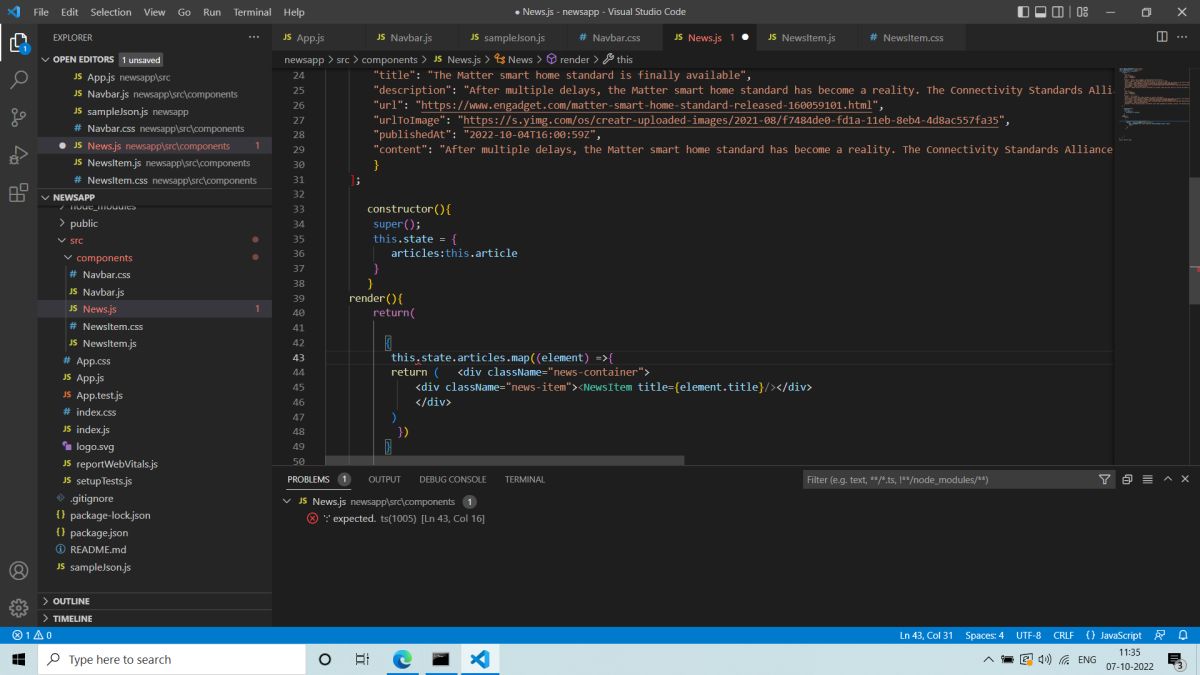Switch to the TERMINAL panel tab
The width and height of the screenshot is (1200, 675).
pos(525,480)
